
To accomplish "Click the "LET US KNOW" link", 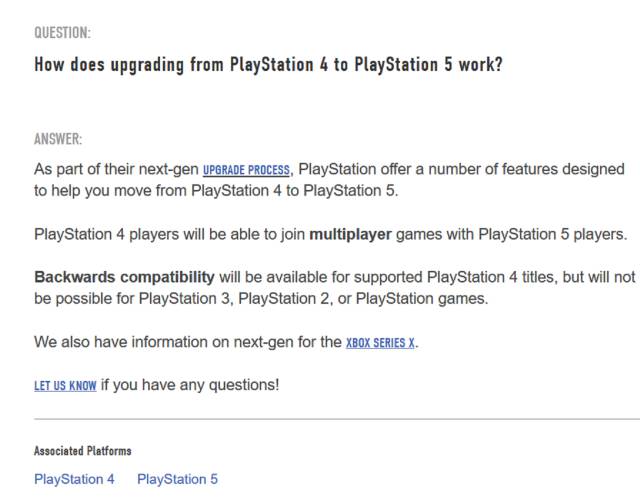I will (65, 385).
